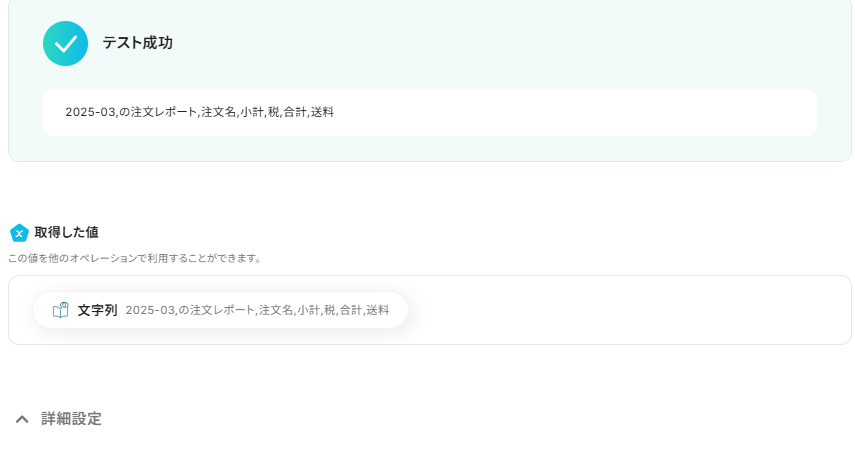Collapse 詳細設定 using the chevron arrow

click(22, 419)
